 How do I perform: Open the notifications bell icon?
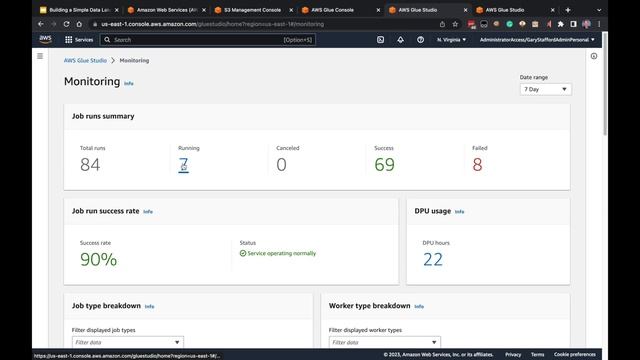(x=400, y=40)
